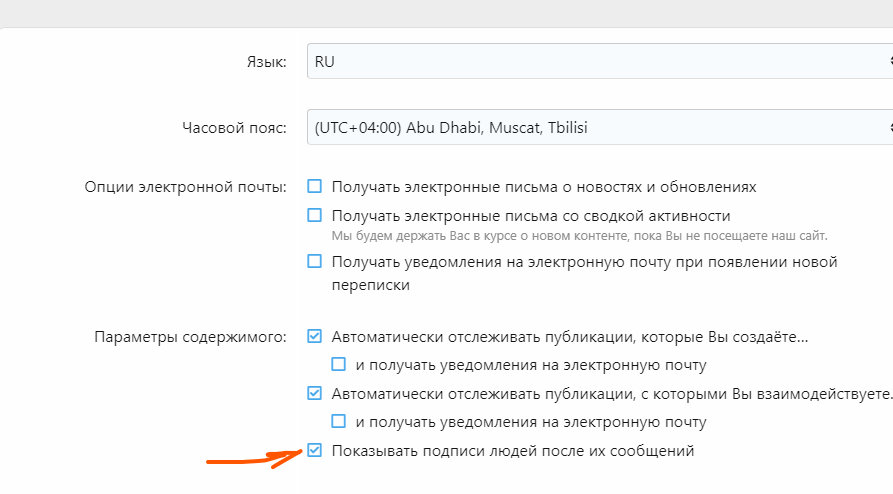Click the Параметры содержимого: section label
The image size is (893, 494).
[190, 337]
